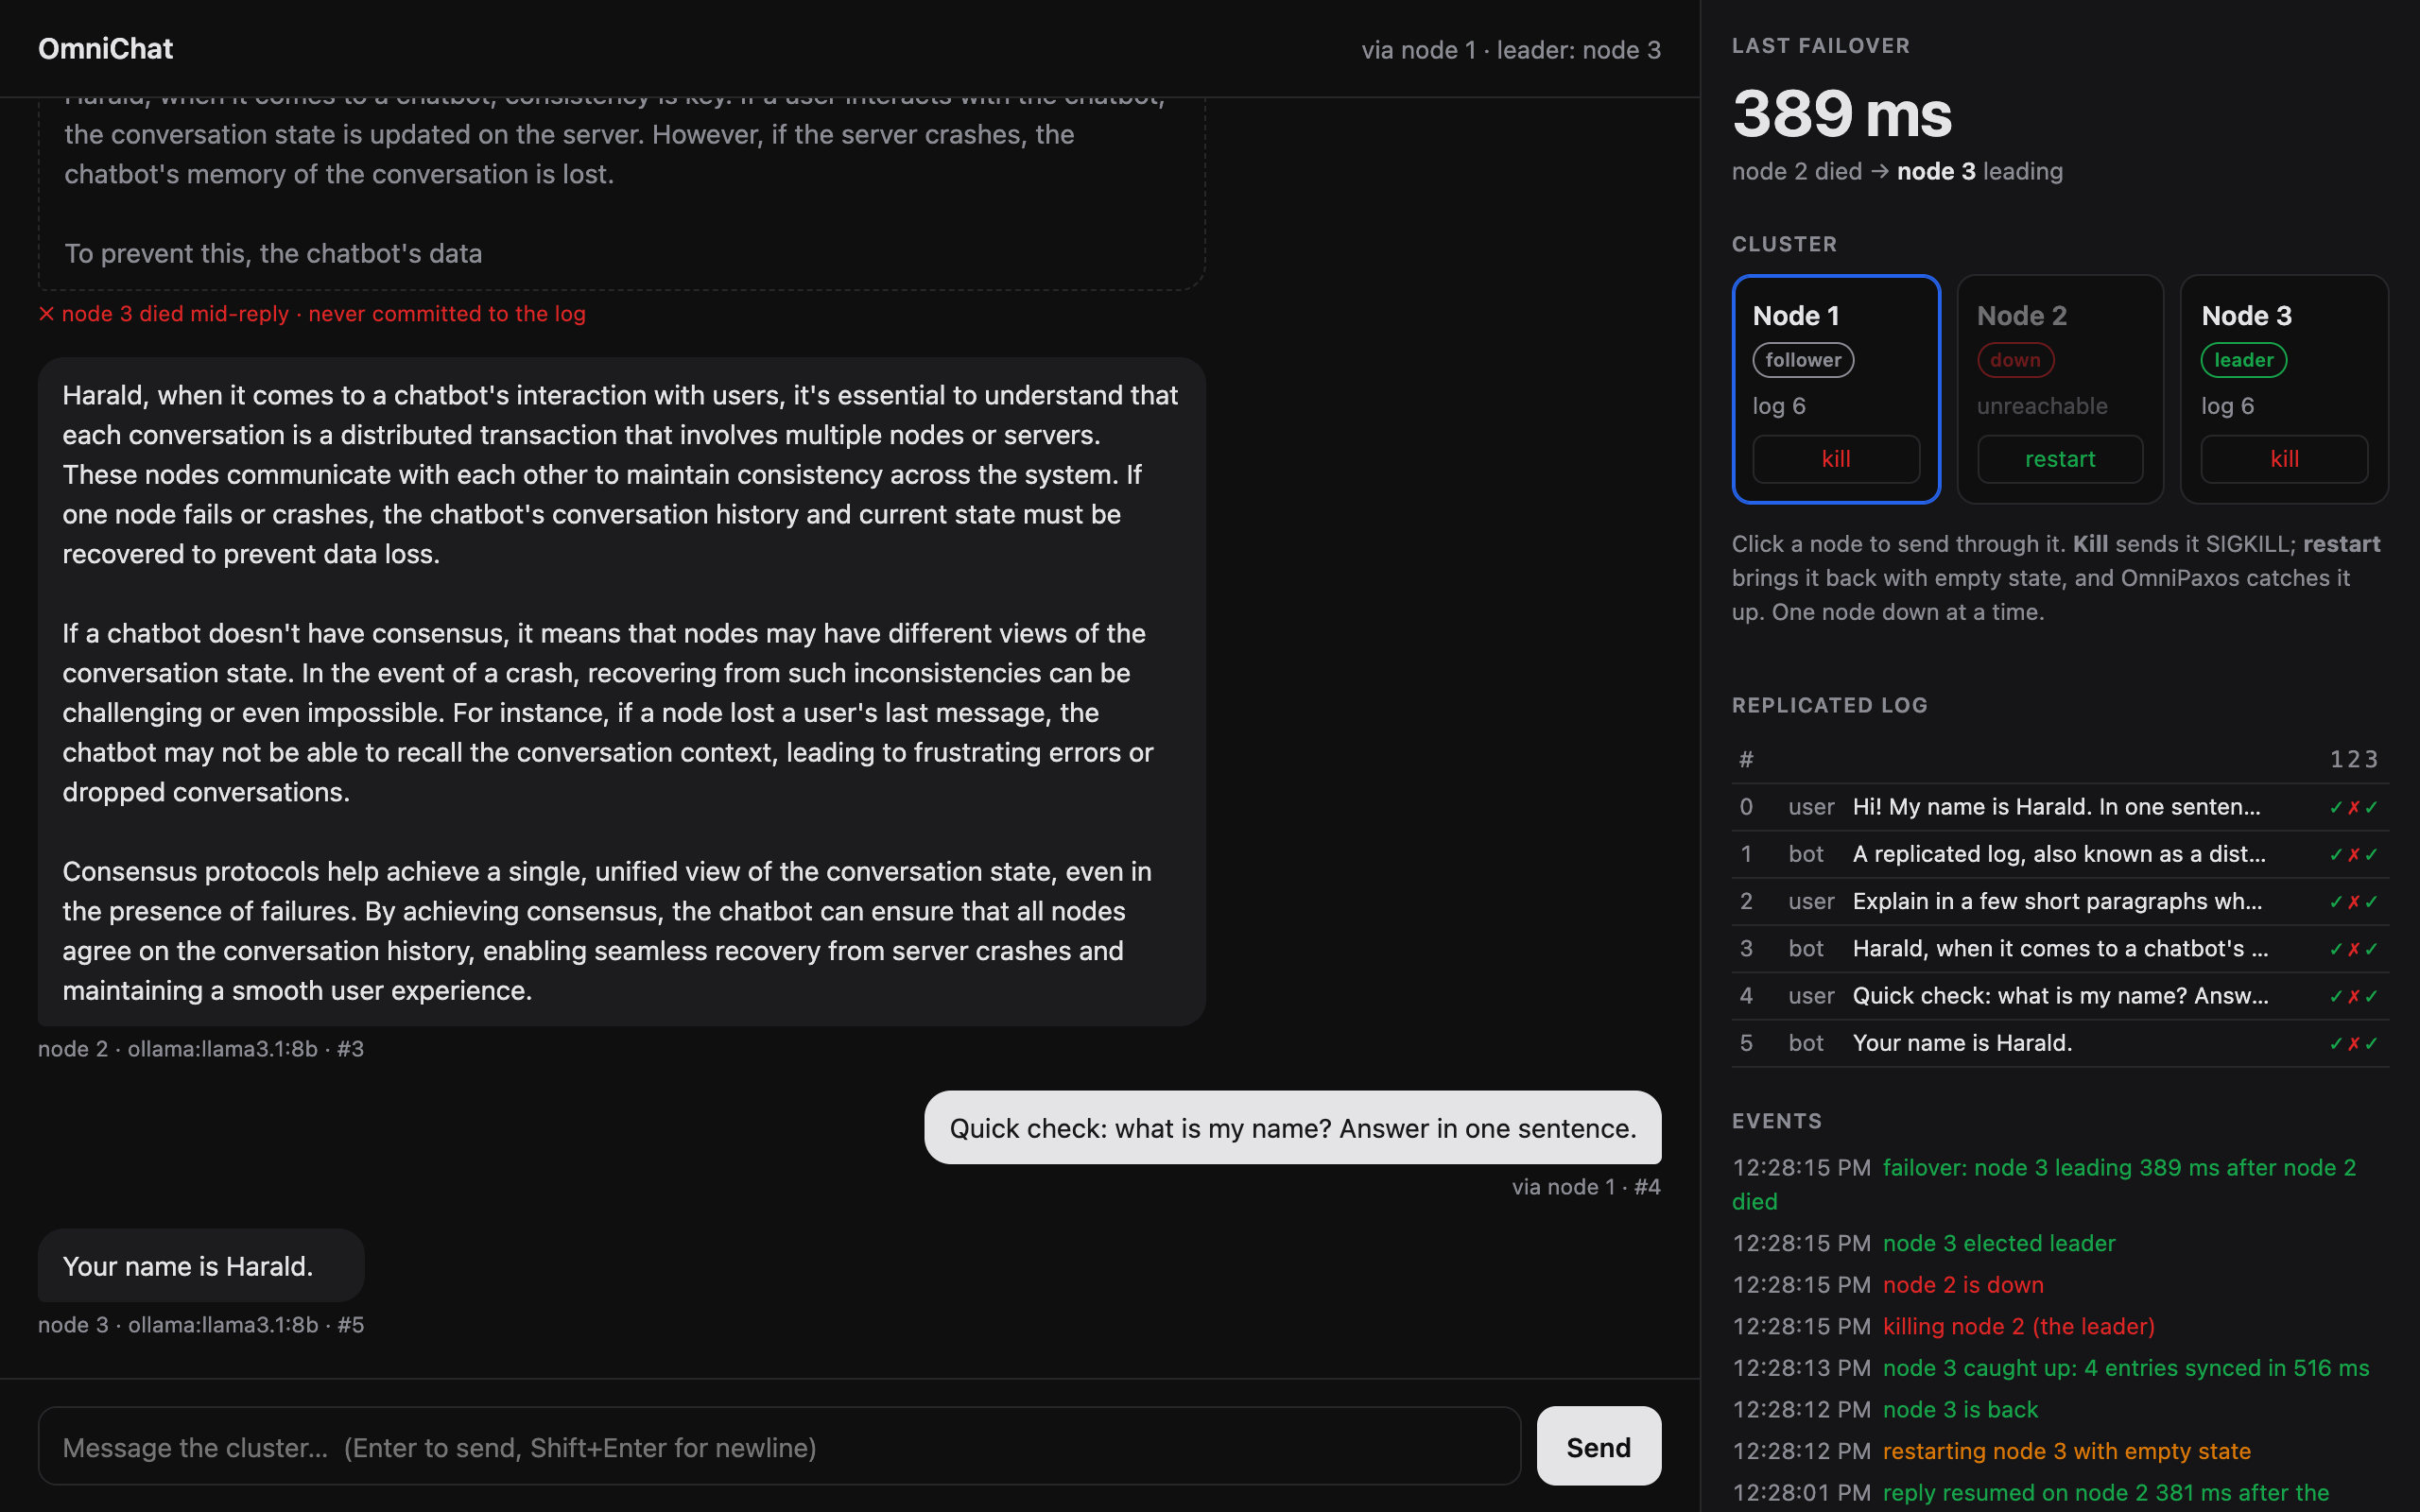Click replication checkmarks for log row 0

pos(2353,807)
